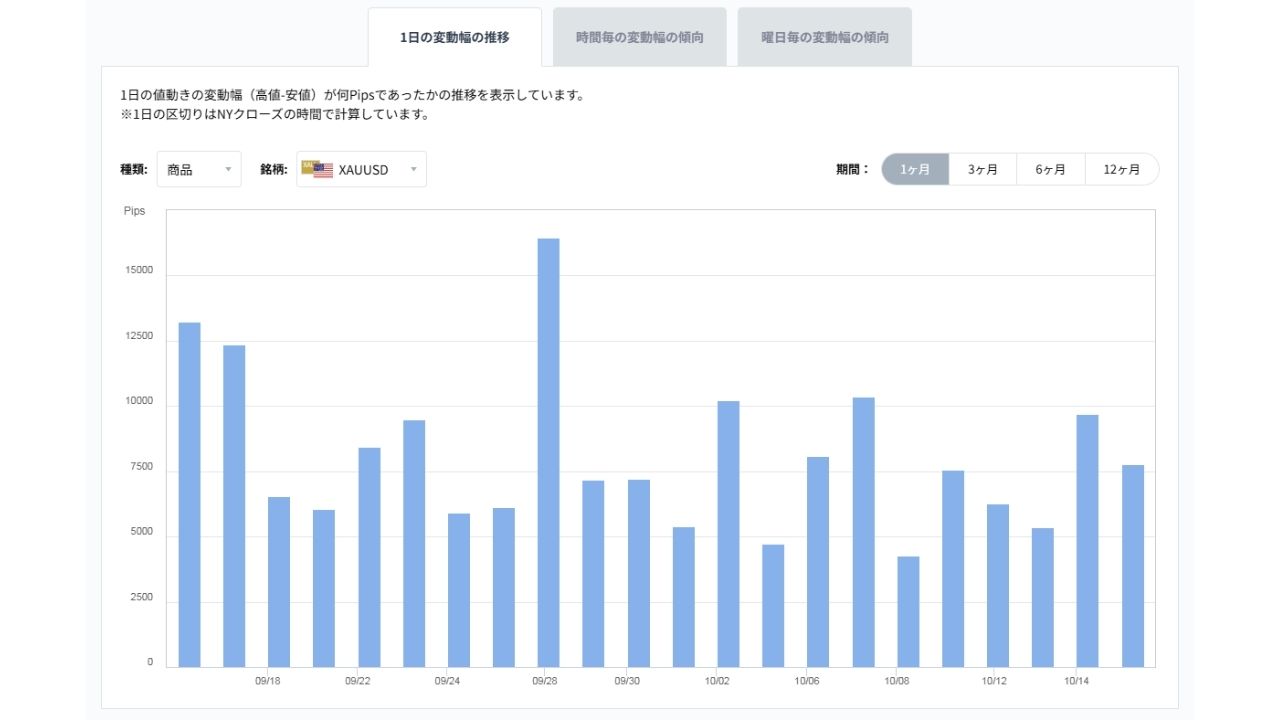
Task: Click the NYクローズ note text
Action: click(x=274, y=114)
